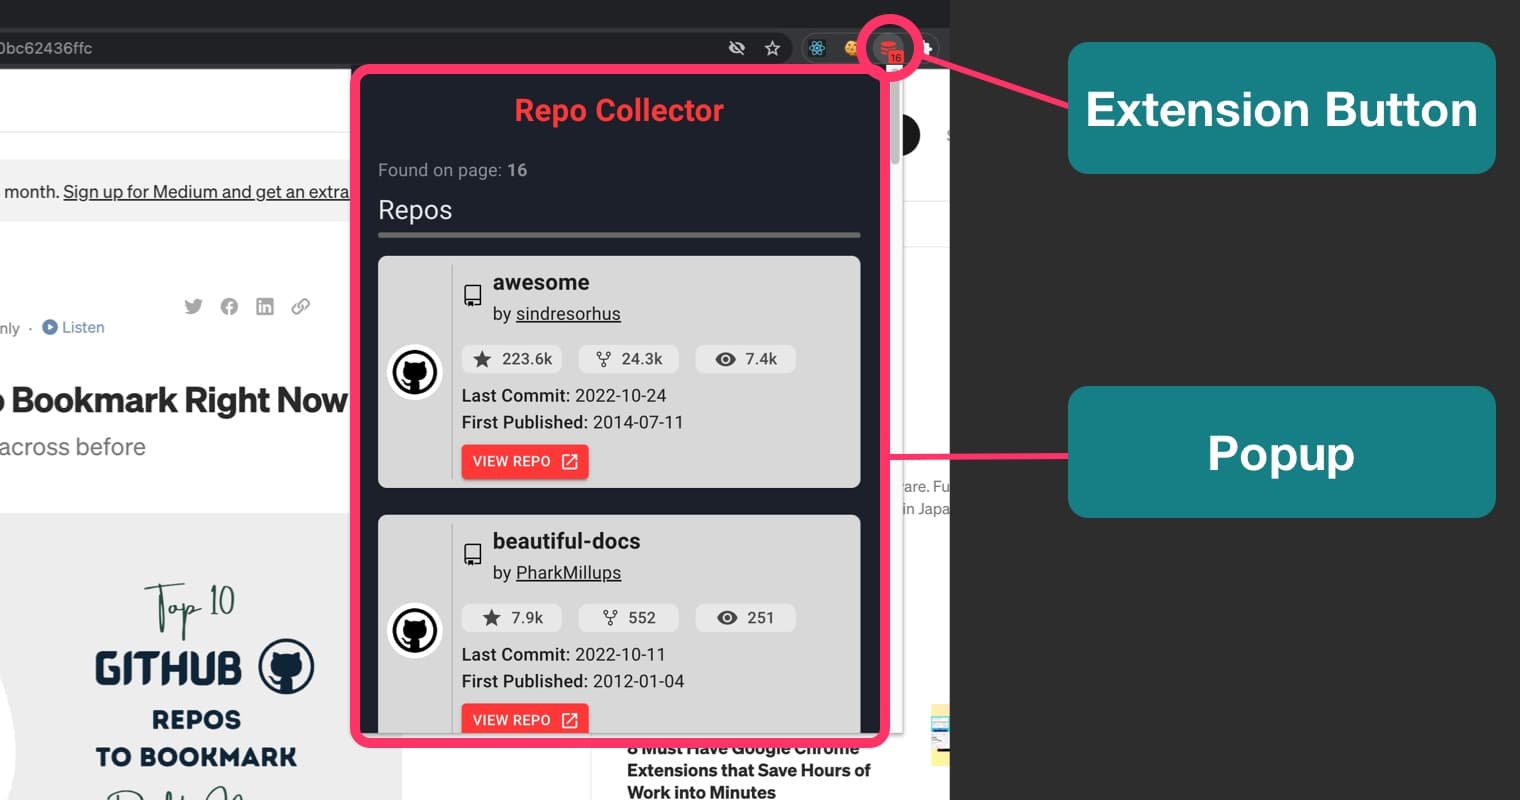The height and width of the screenshot is (800, 1520).
Task: Open sindresorhus's profile link
Action: point(568,313)
